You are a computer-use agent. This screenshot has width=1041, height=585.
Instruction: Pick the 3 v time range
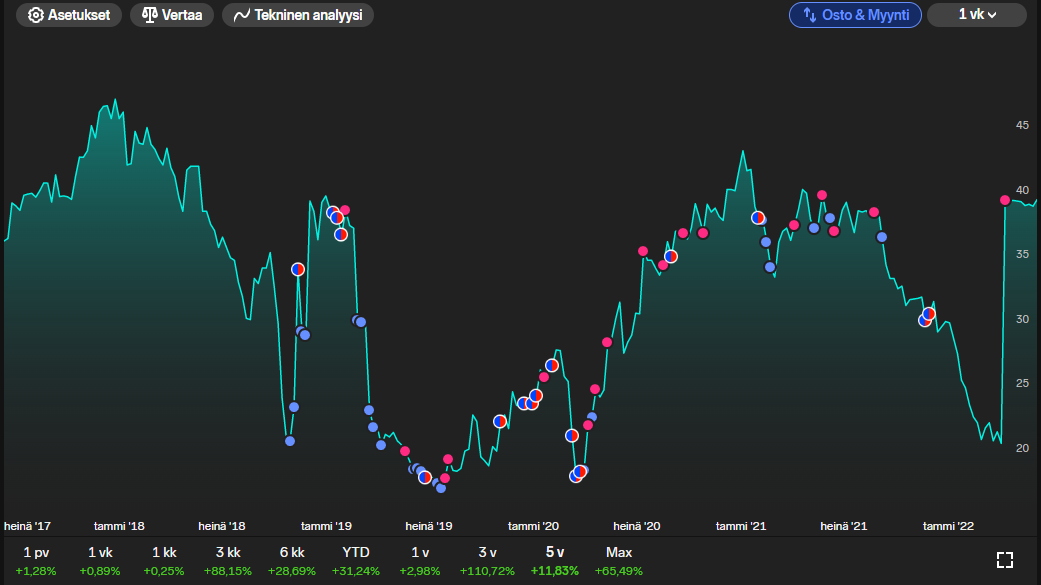(x=487, y=561)
